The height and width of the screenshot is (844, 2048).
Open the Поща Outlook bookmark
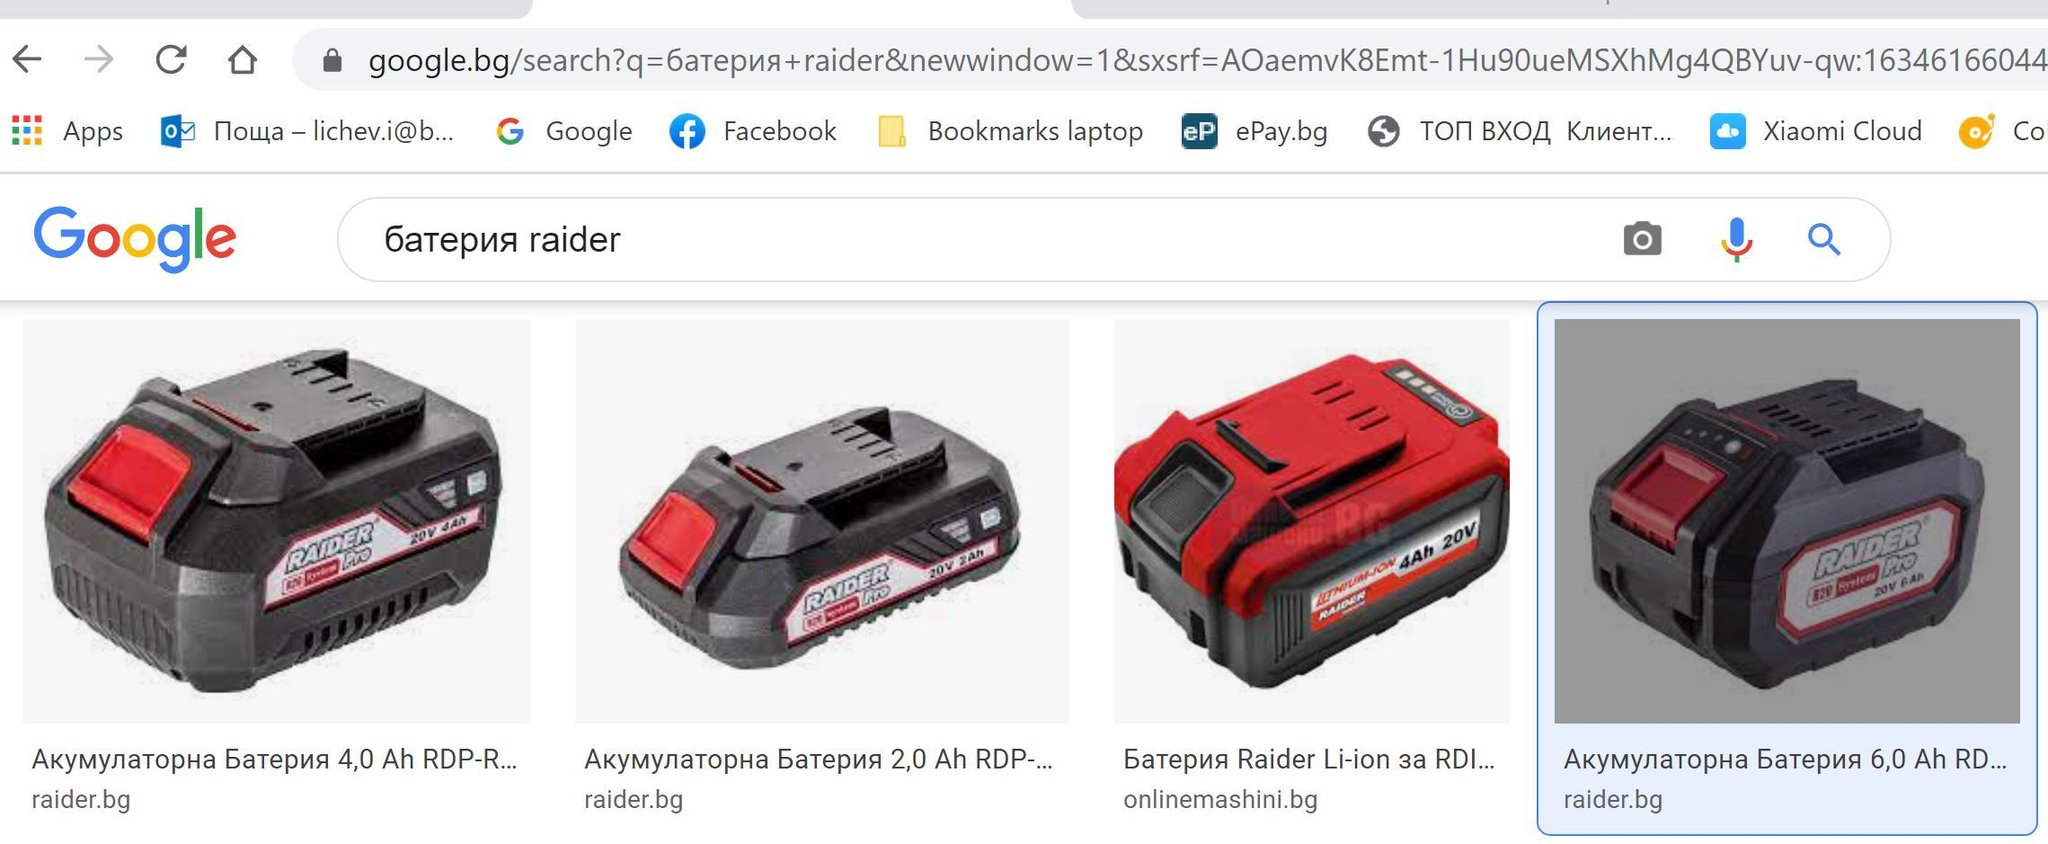click(x=307, y=131)
